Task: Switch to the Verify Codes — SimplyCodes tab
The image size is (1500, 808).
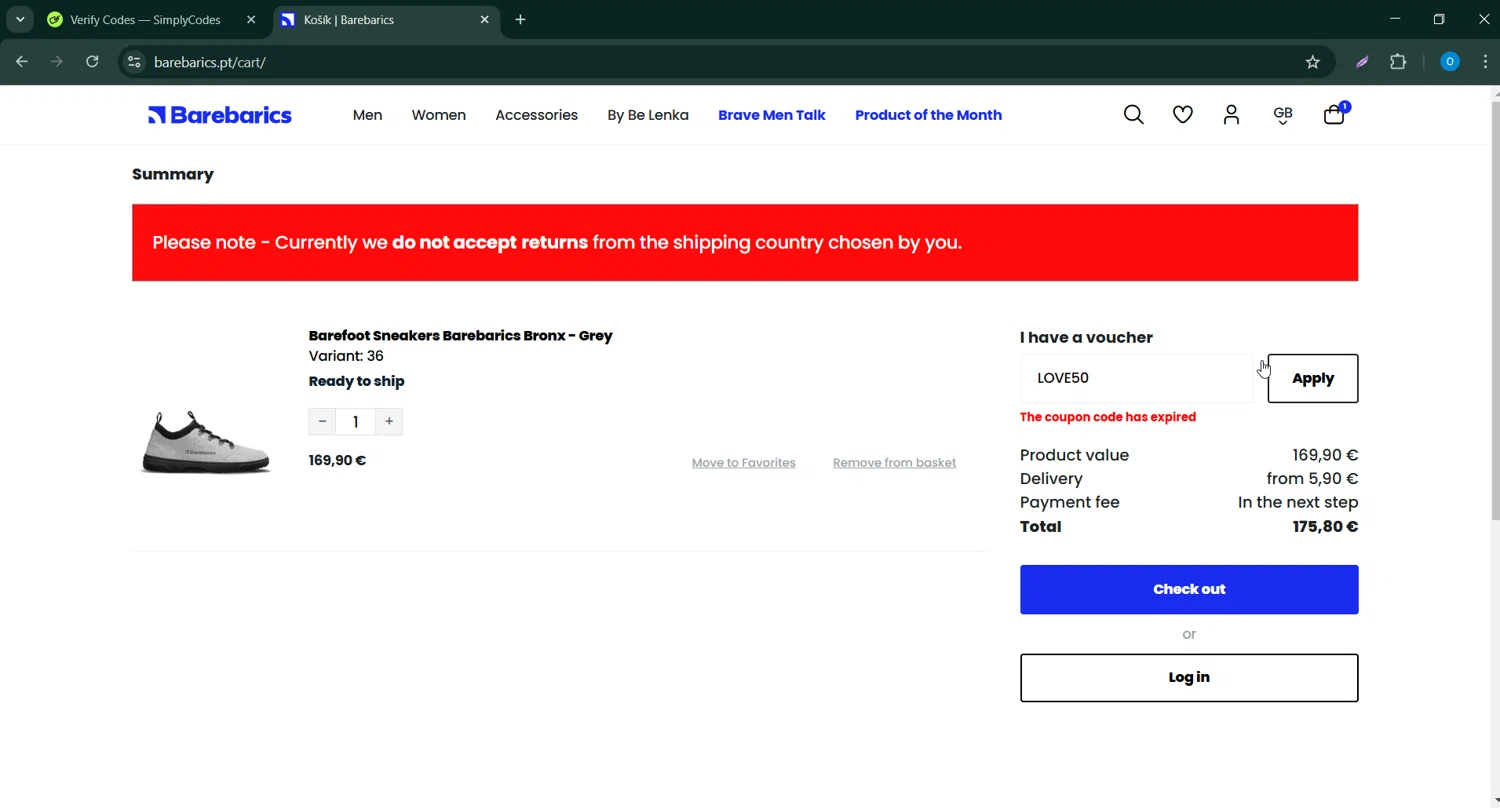Action: tap(145, 20)
